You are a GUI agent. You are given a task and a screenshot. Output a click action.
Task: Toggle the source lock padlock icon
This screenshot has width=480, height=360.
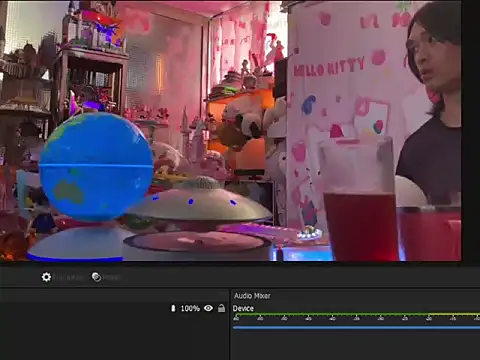tap(221, 308)
